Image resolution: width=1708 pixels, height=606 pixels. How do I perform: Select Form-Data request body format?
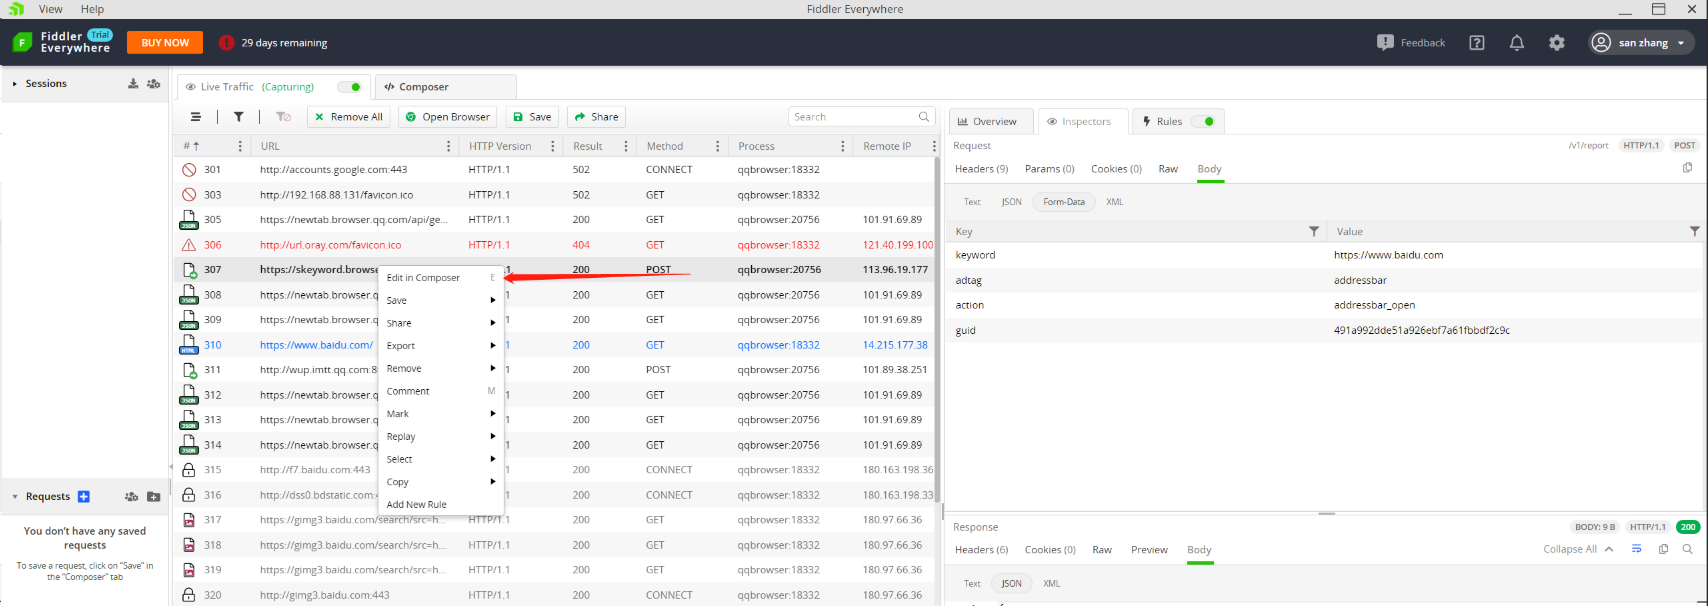tap(1064, 202)
